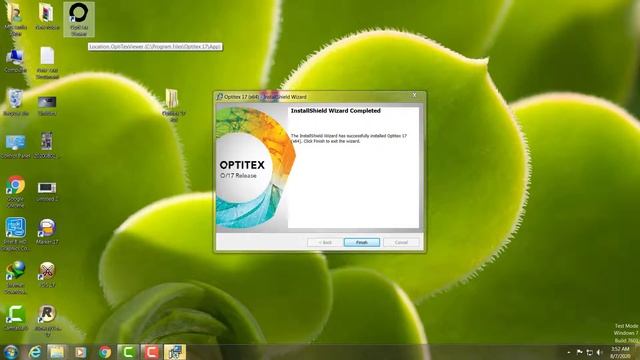Open the OptiTex Viewer desktop shortcut
Viewport: 640px width, 360px height.
(x=79, y=19)
